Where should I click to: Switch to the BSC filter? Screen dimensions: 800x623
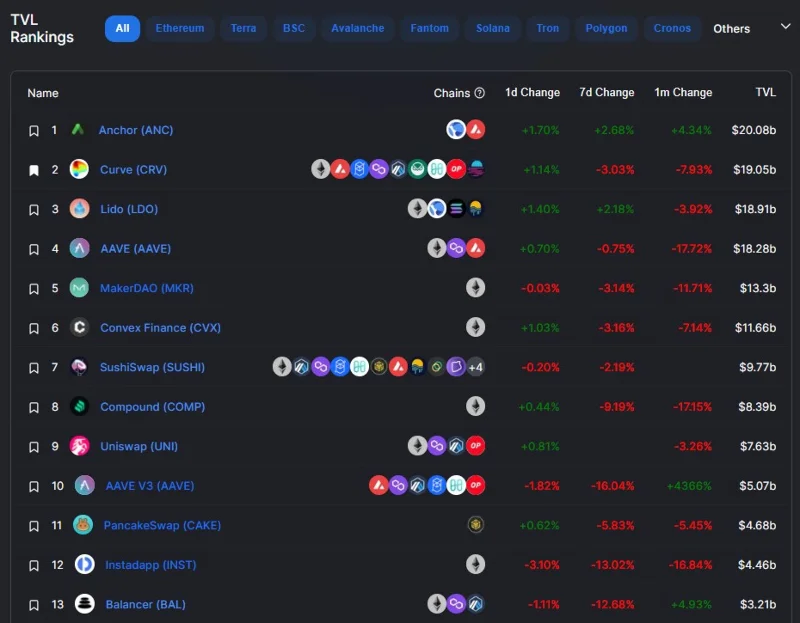coord(294,29)
